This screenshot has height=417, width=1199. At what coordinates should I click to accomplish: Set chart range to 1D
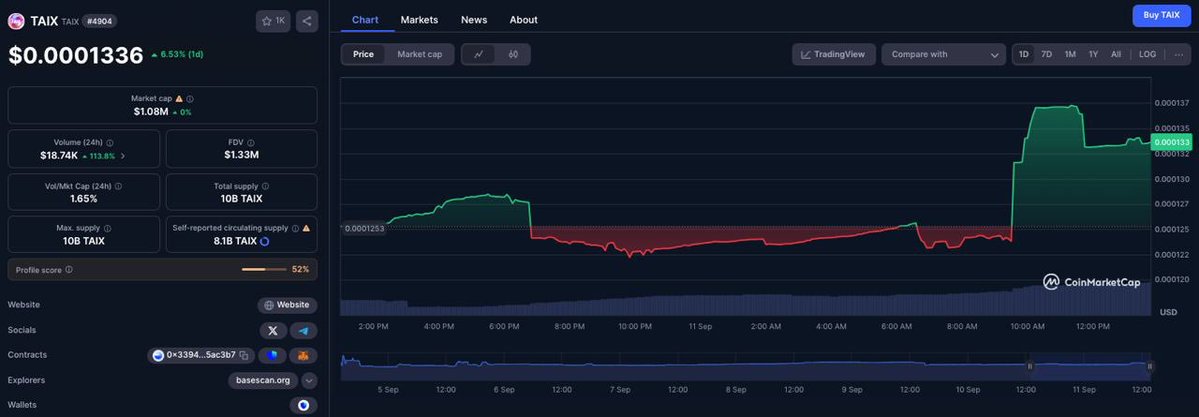[x=1024, y=54]
